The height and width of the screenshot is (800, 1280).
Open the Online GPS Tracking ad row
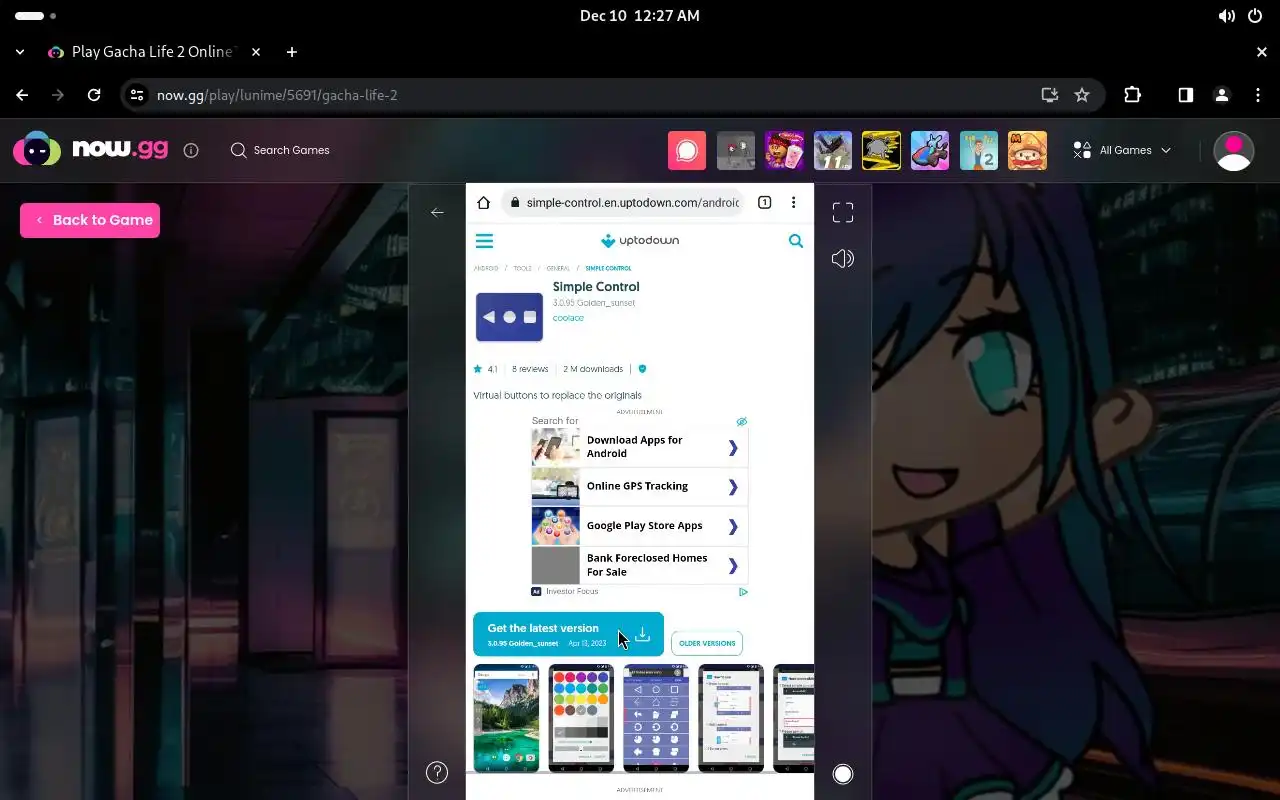[639, 486]
